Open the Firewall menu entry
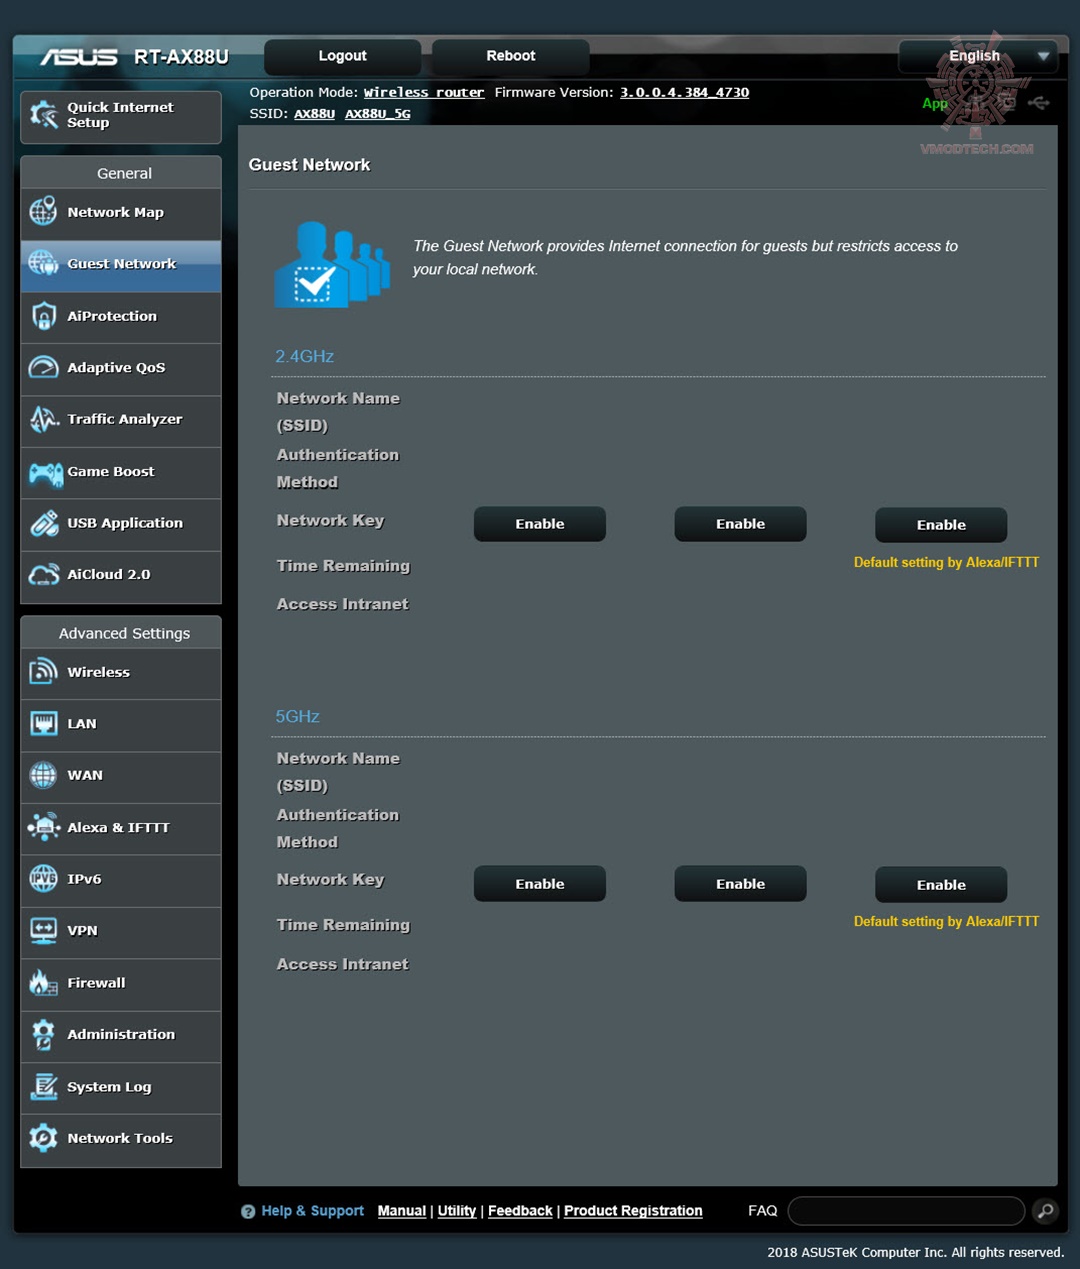 [121, 983]
